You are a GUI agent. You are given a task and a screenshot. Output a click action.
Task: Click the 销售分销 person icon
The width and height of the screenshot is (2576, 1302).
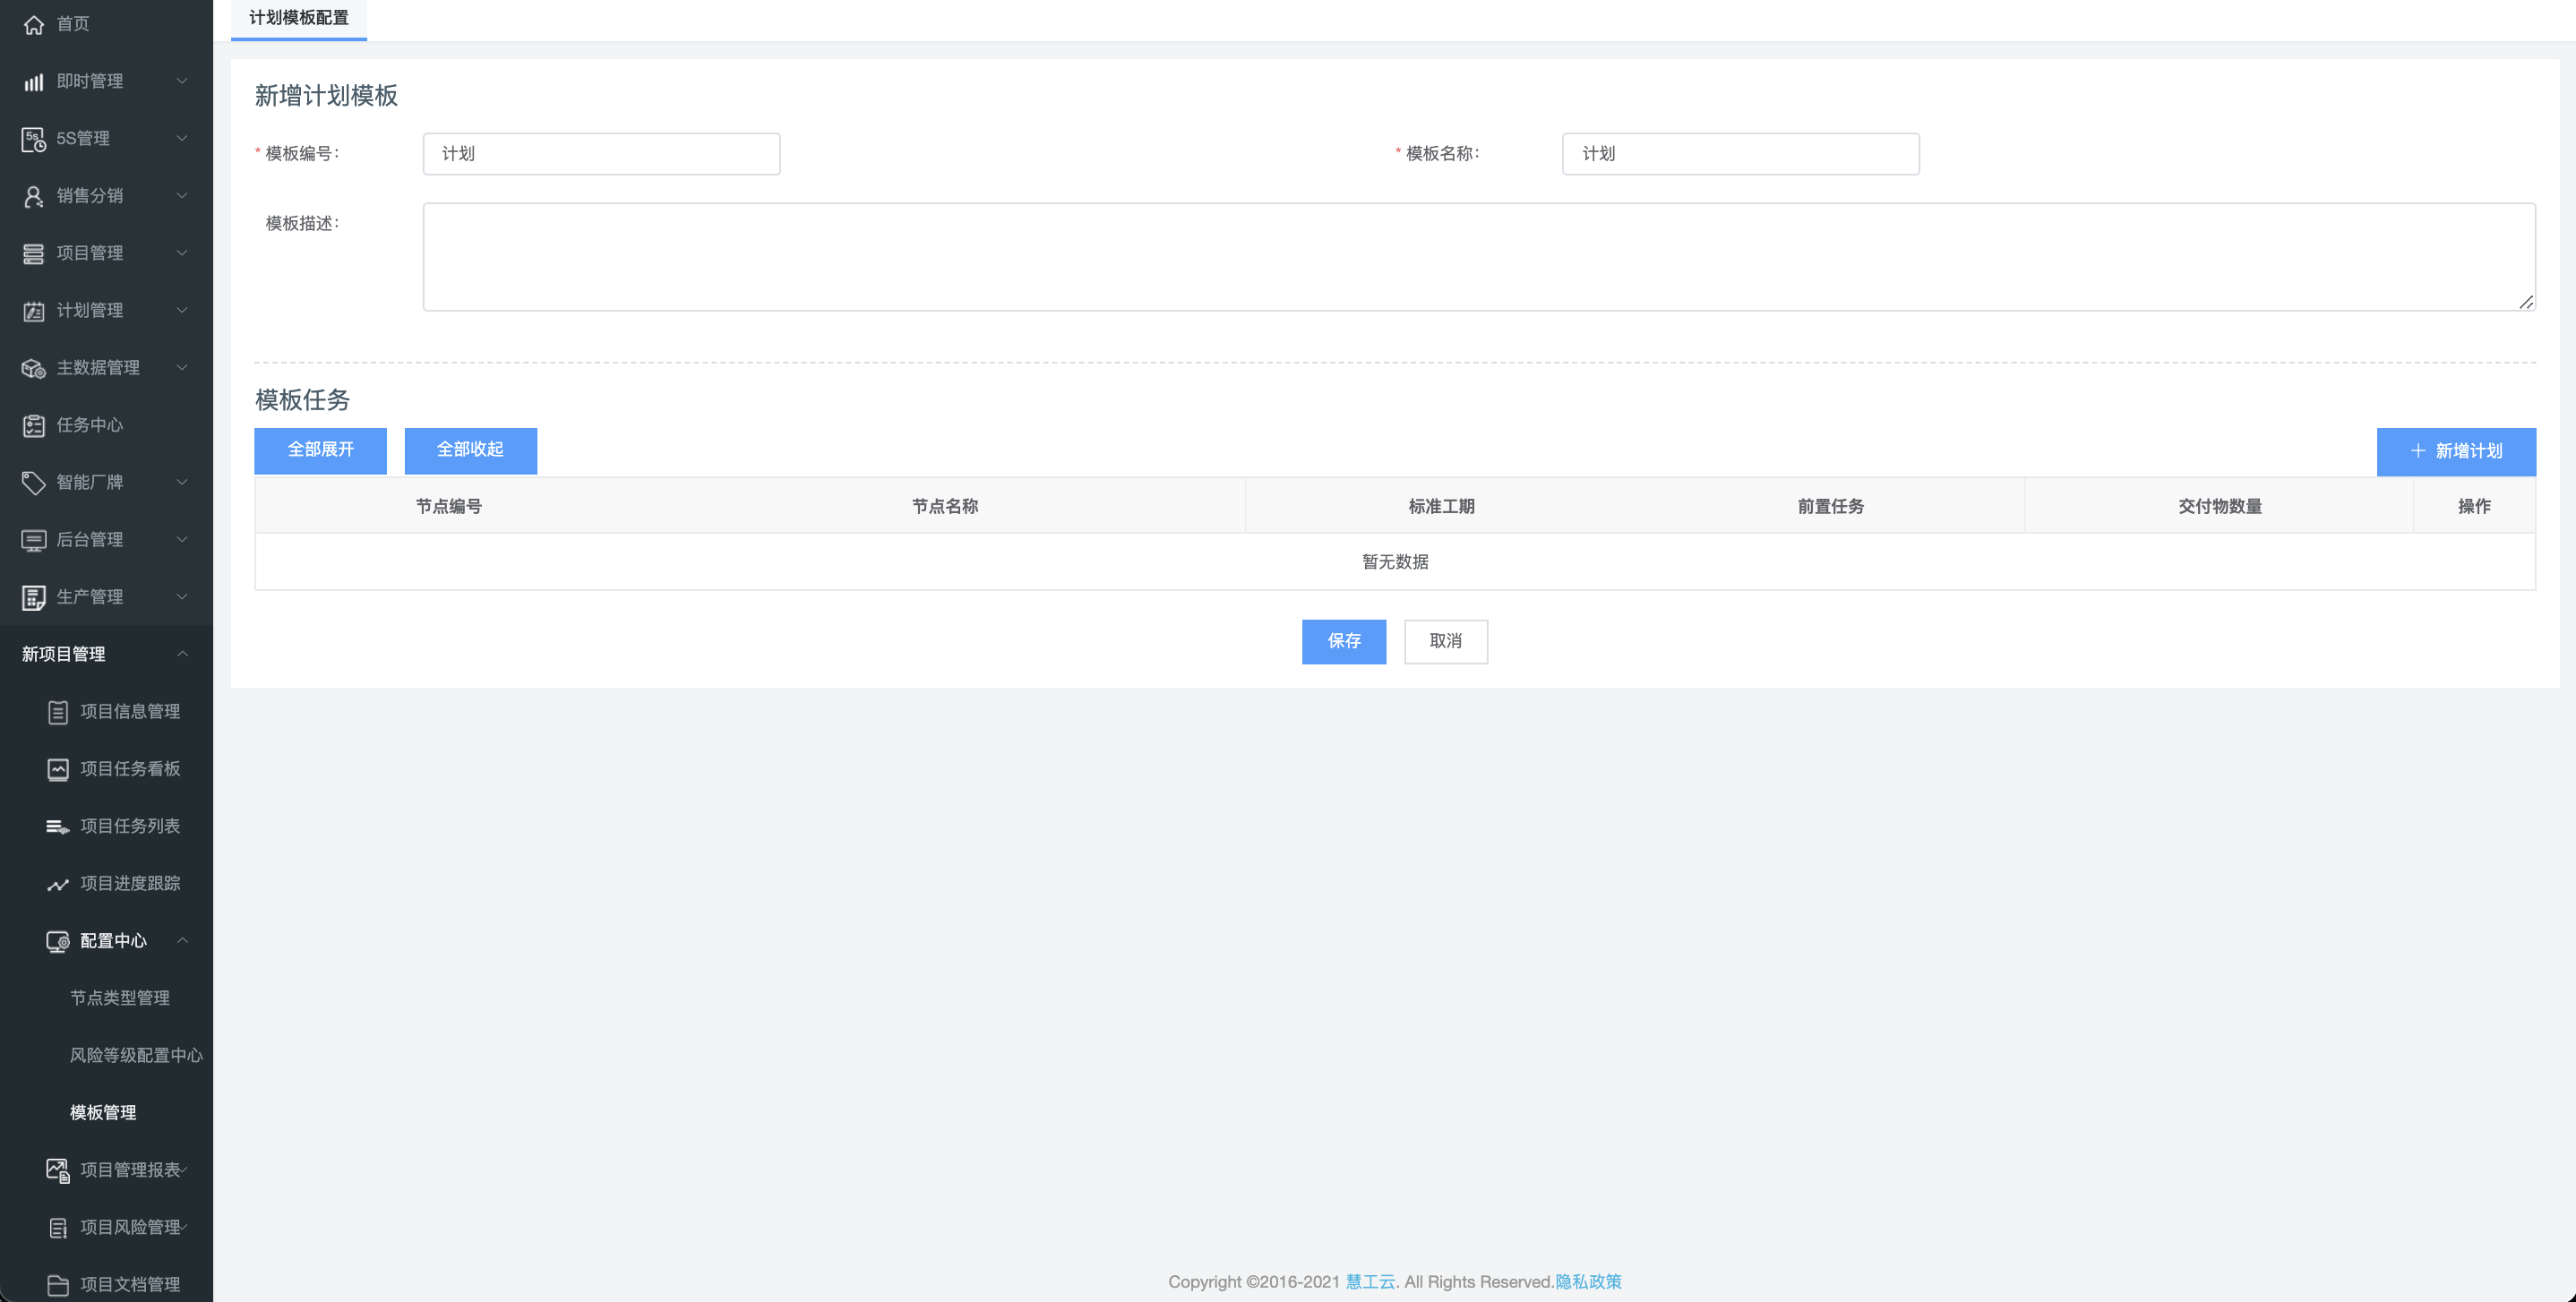33,196
